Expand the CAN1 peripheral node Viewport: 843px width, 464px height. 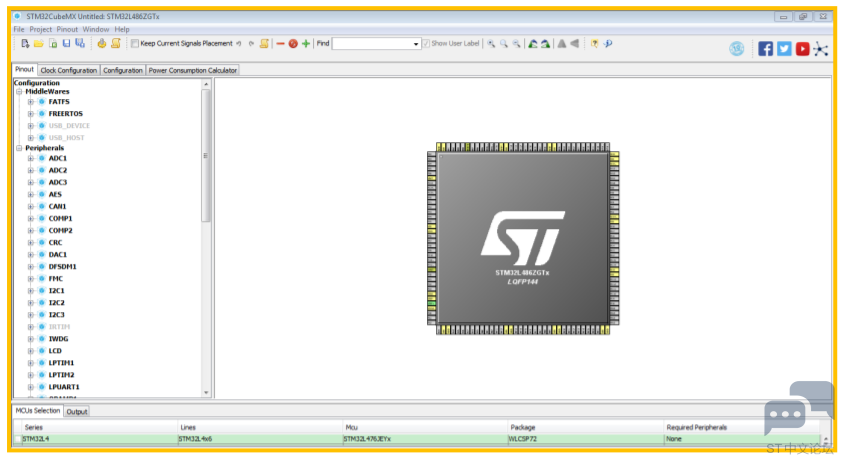point(31,206)
